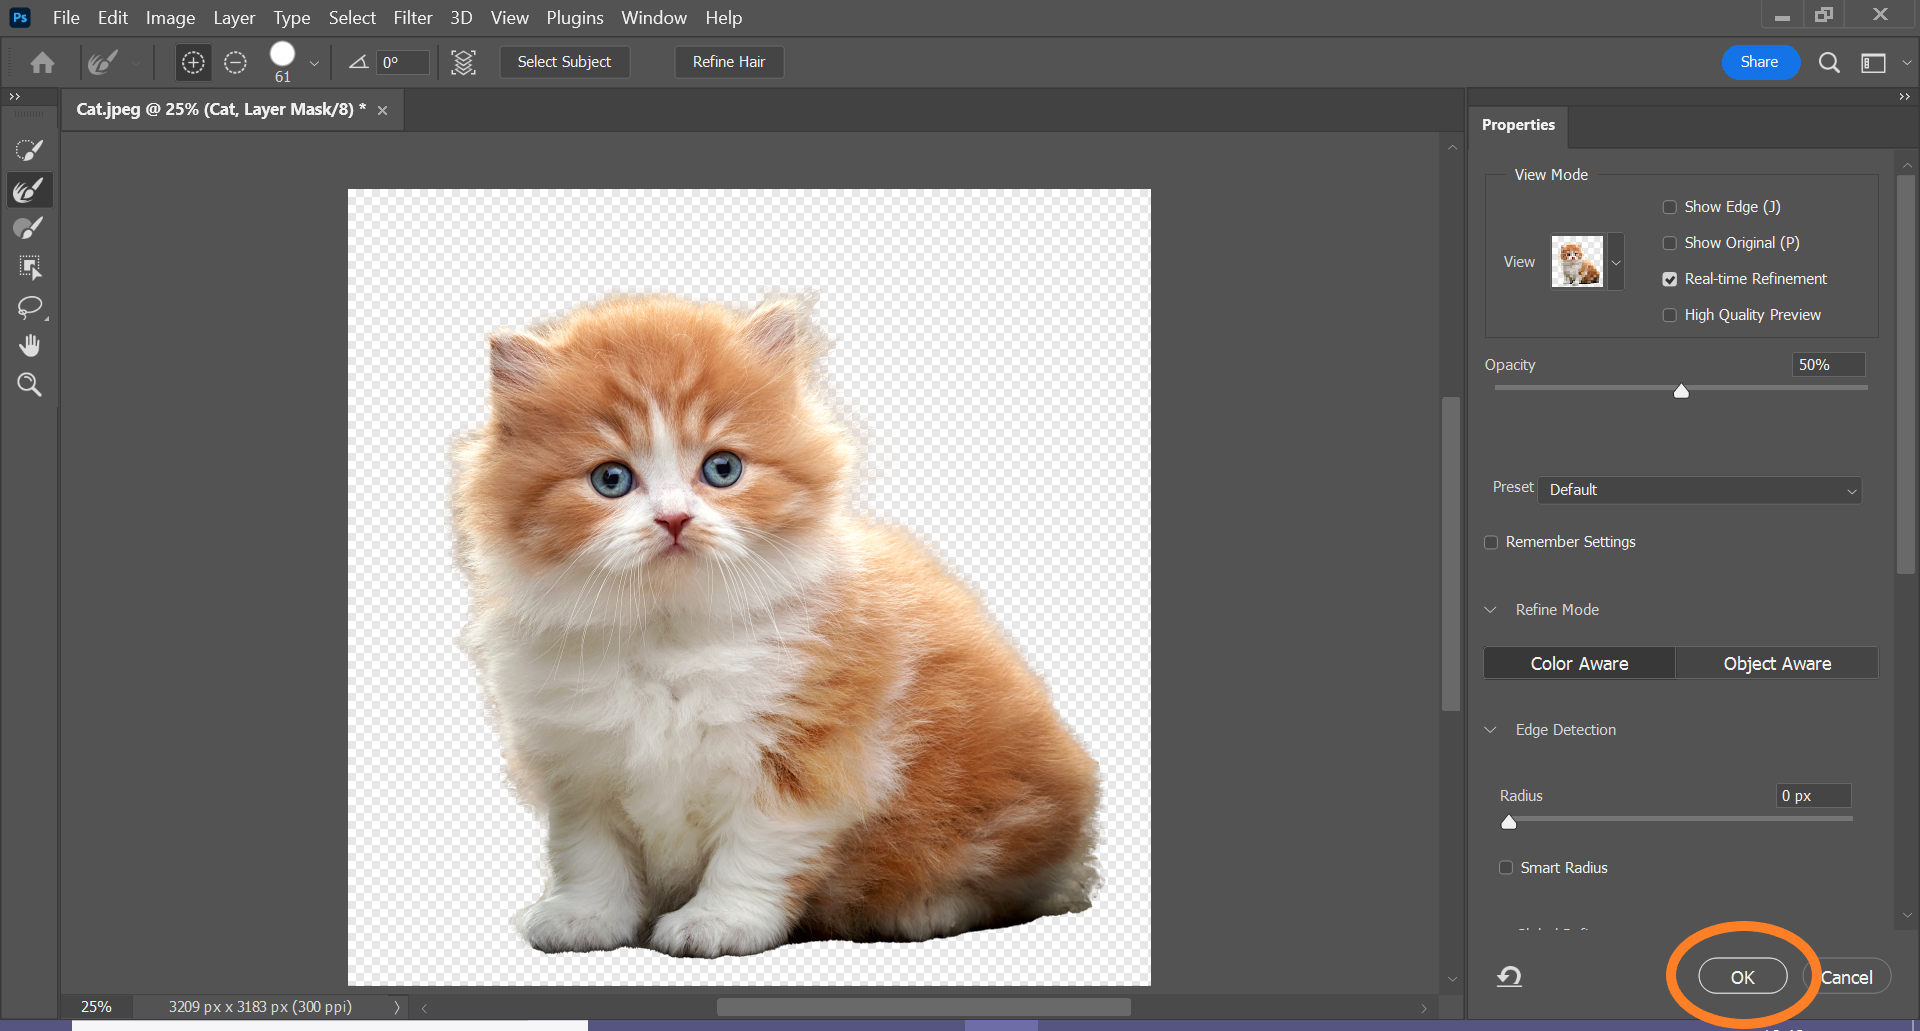Open the View mode dropdown arrow
1920x1031 pixels.
[x=1616, y=262]
